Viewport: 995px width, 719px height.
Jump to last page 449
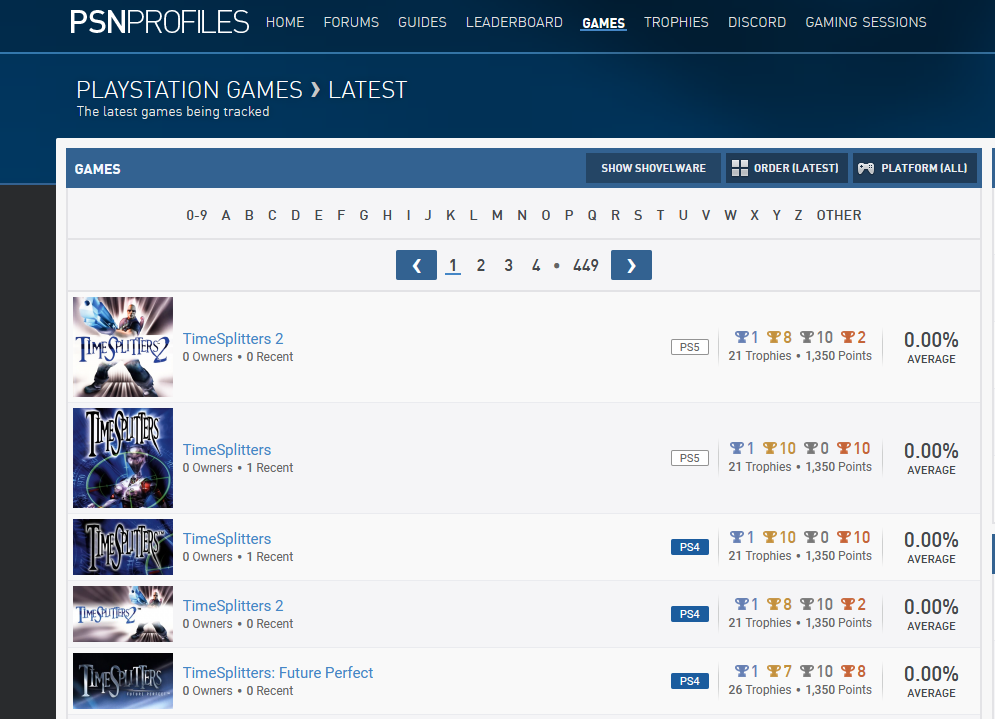point(586,265)
